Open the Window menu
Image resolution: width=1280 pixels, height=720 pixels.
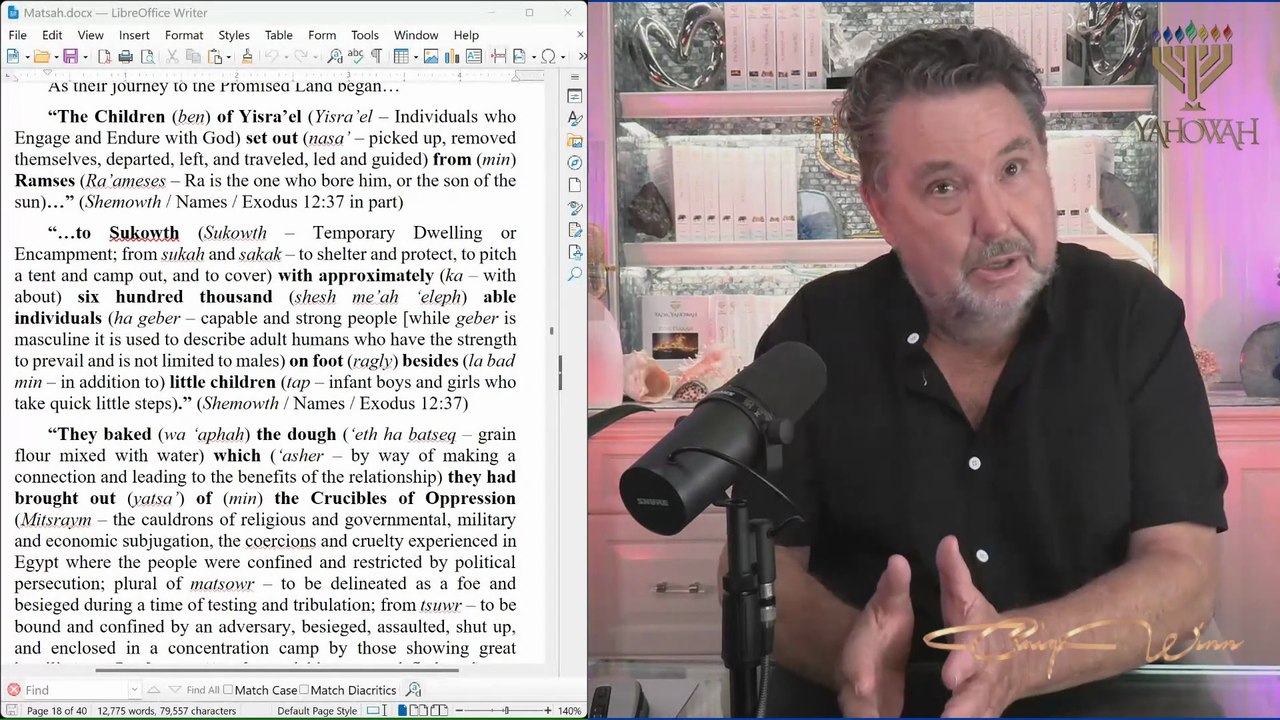pyautogui.click(x=416, y=35)
